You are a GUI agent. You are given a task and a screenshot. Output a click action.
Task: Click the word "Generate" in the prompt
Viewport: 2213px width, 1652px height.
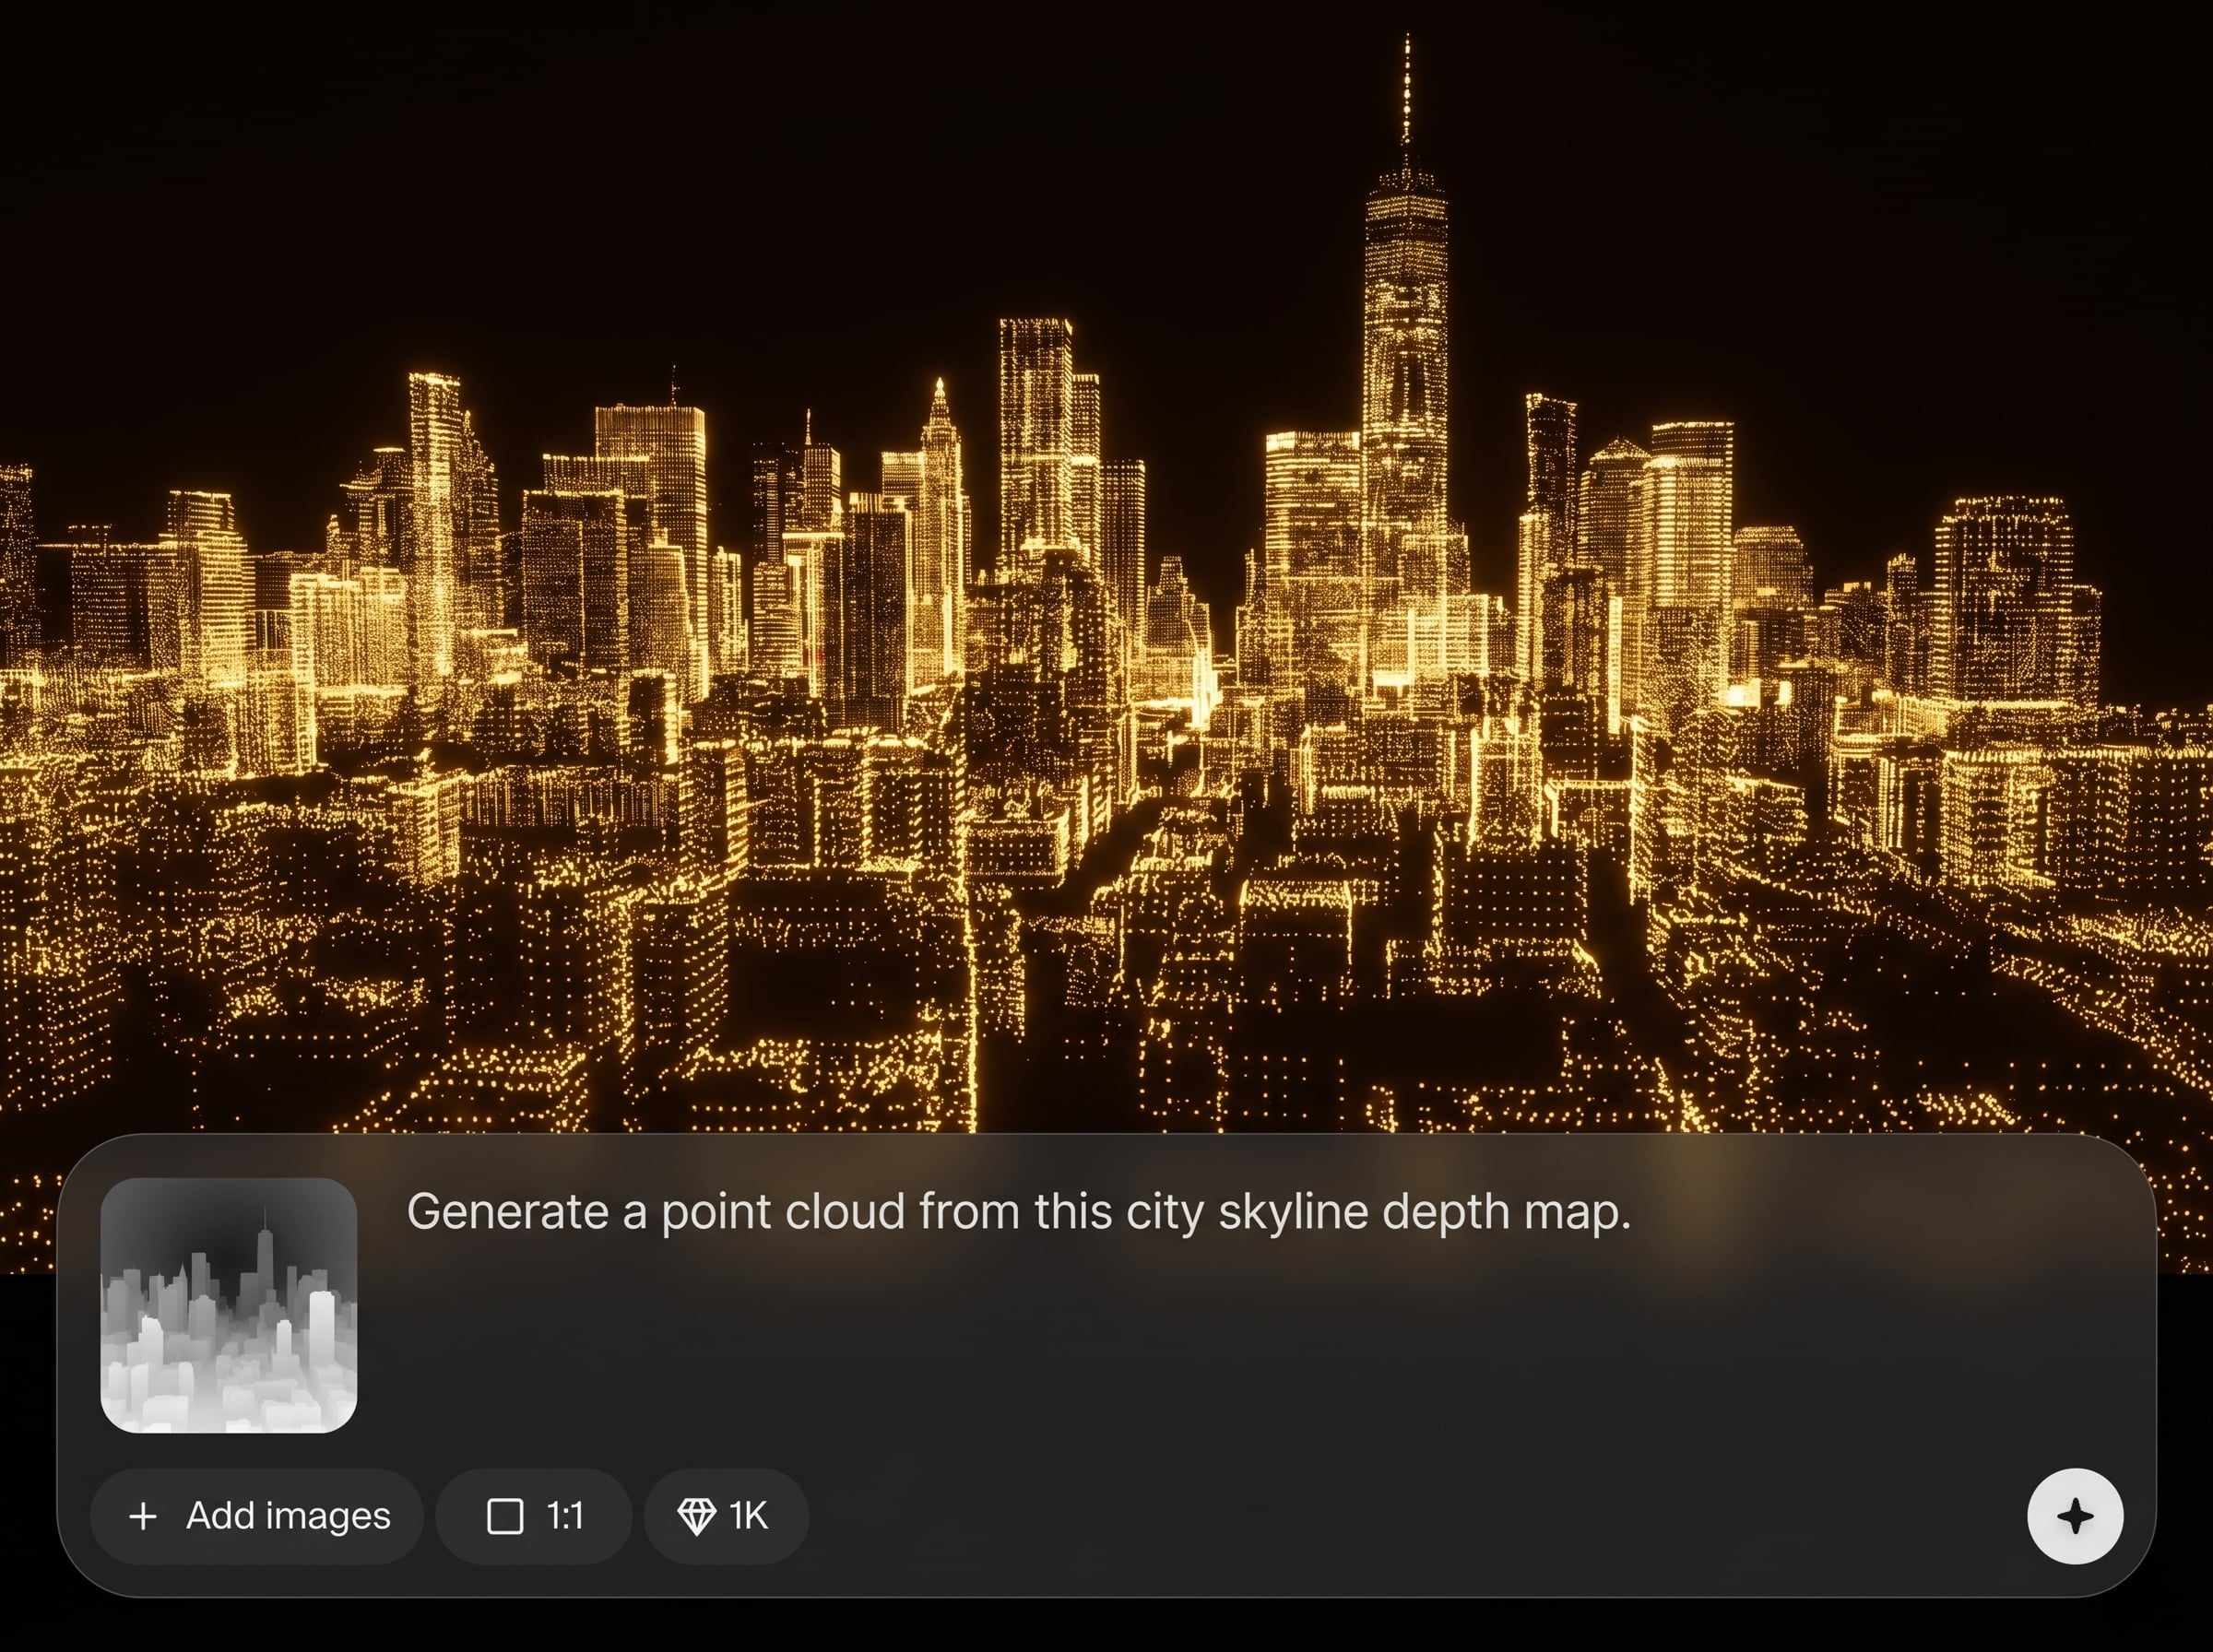507,1212
